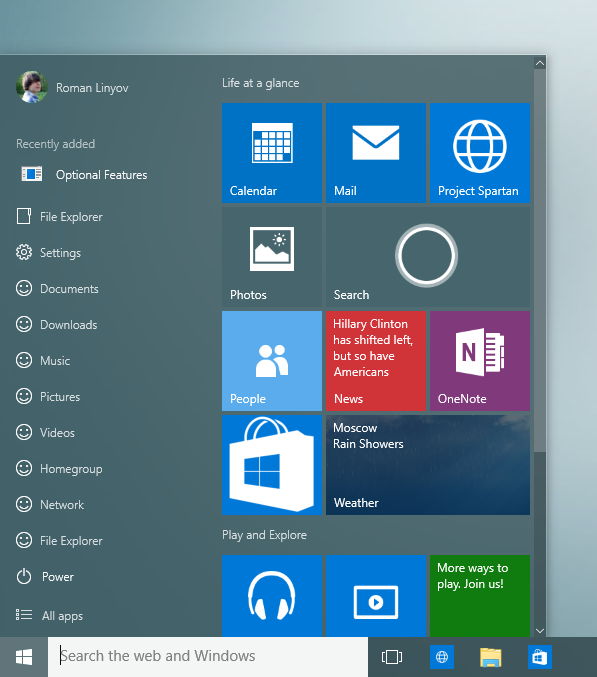Open Roman Linyov account menu
The image size is (597, 677).
pos(72,87)
